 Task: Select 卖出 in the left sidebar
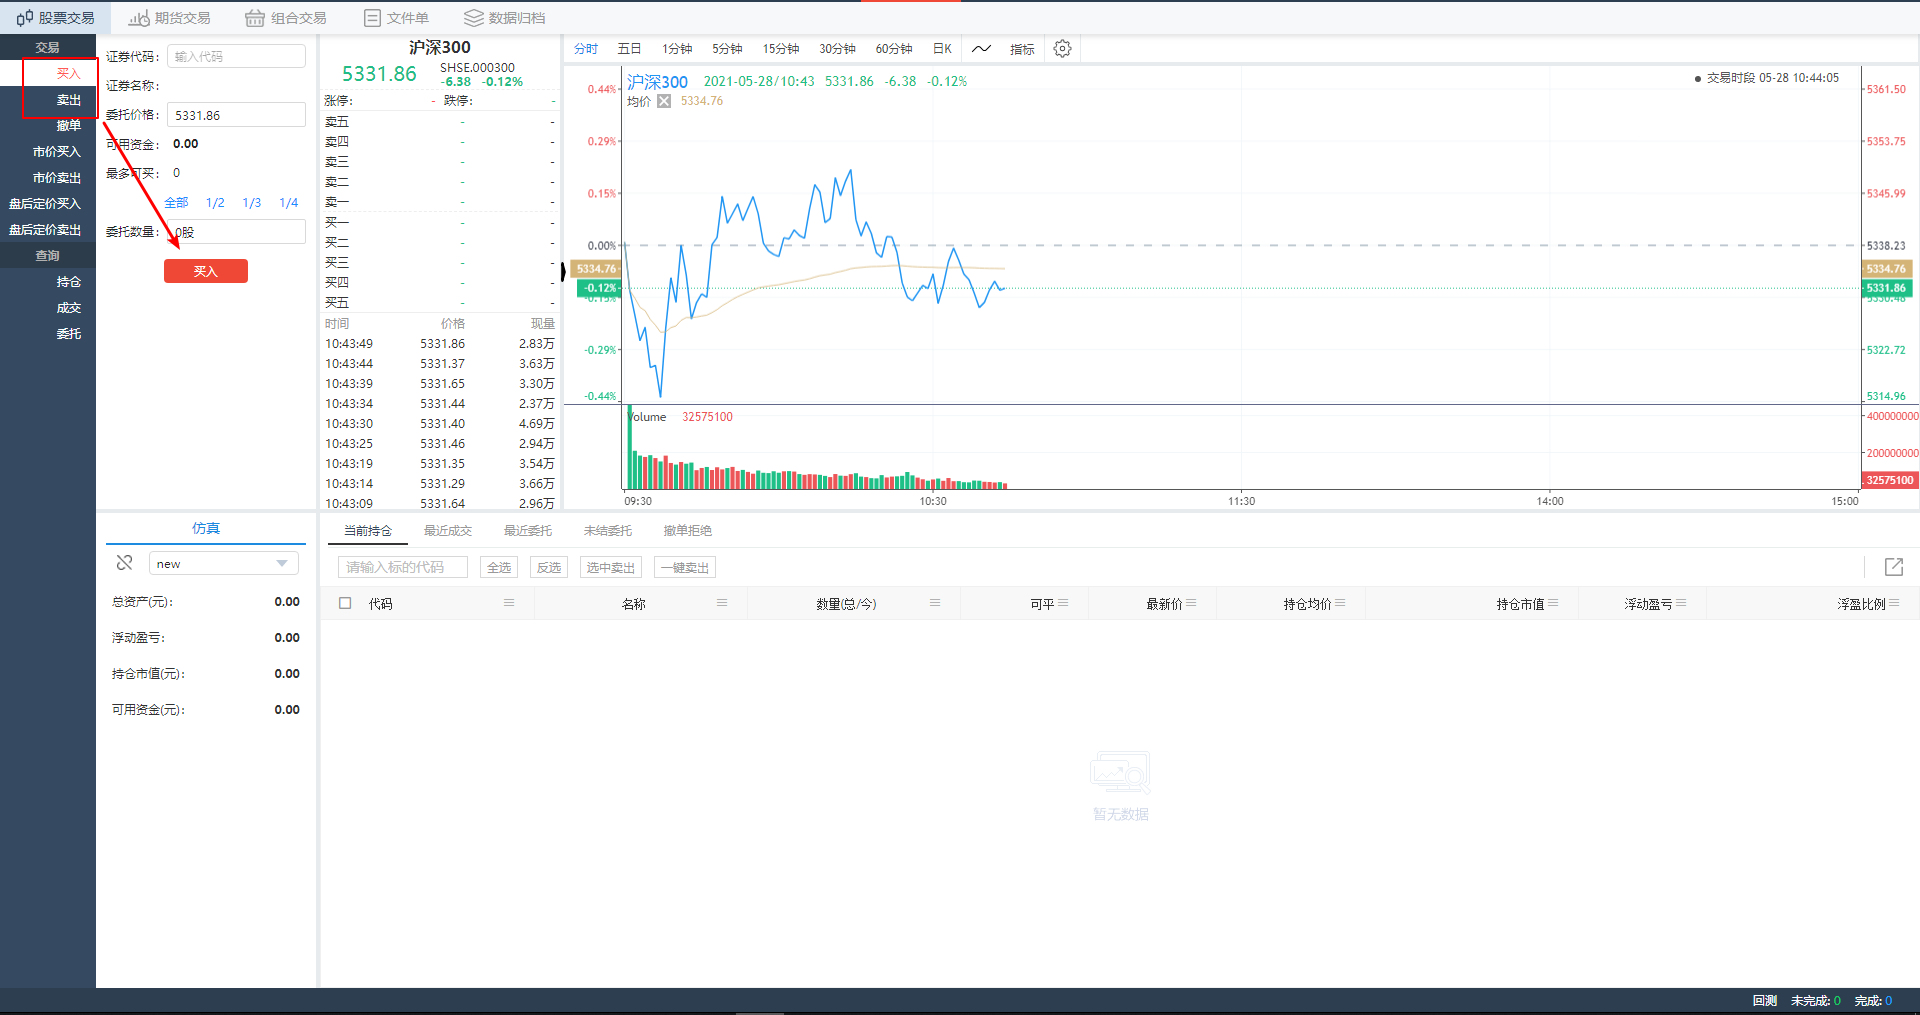(68, 100)
